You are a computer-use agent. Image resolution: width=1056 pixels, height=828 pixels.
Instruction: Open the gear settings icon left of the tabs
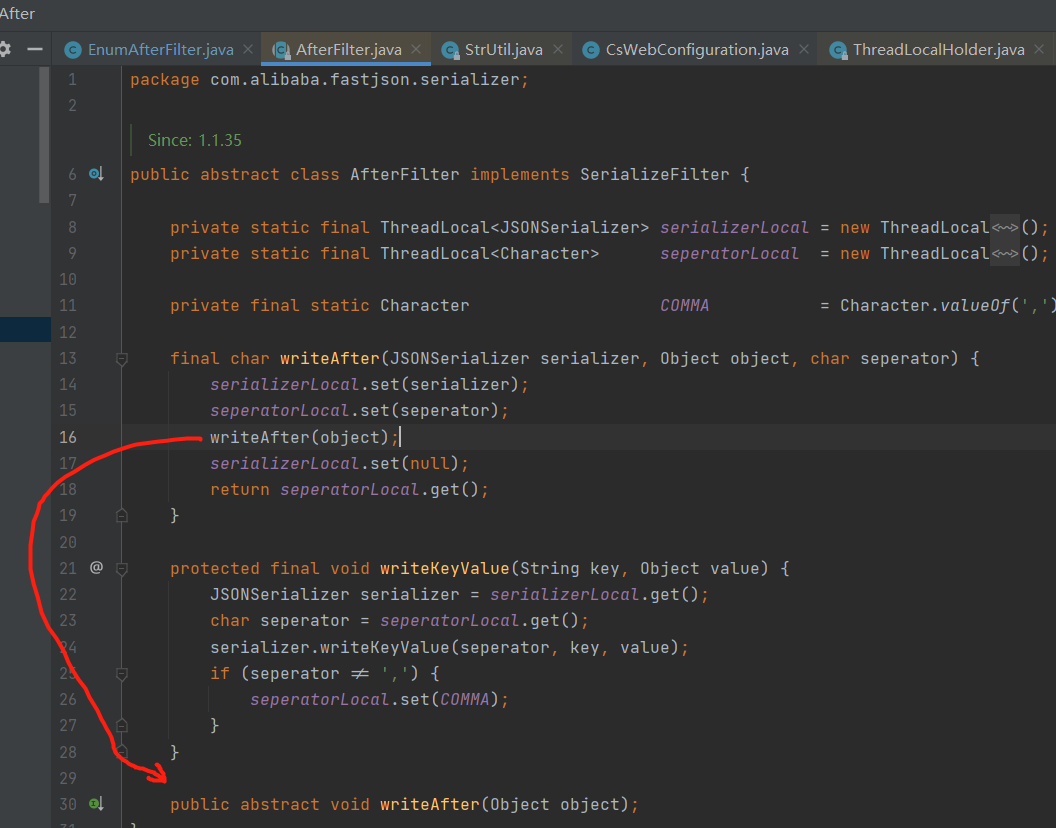(x=5, y=49)
